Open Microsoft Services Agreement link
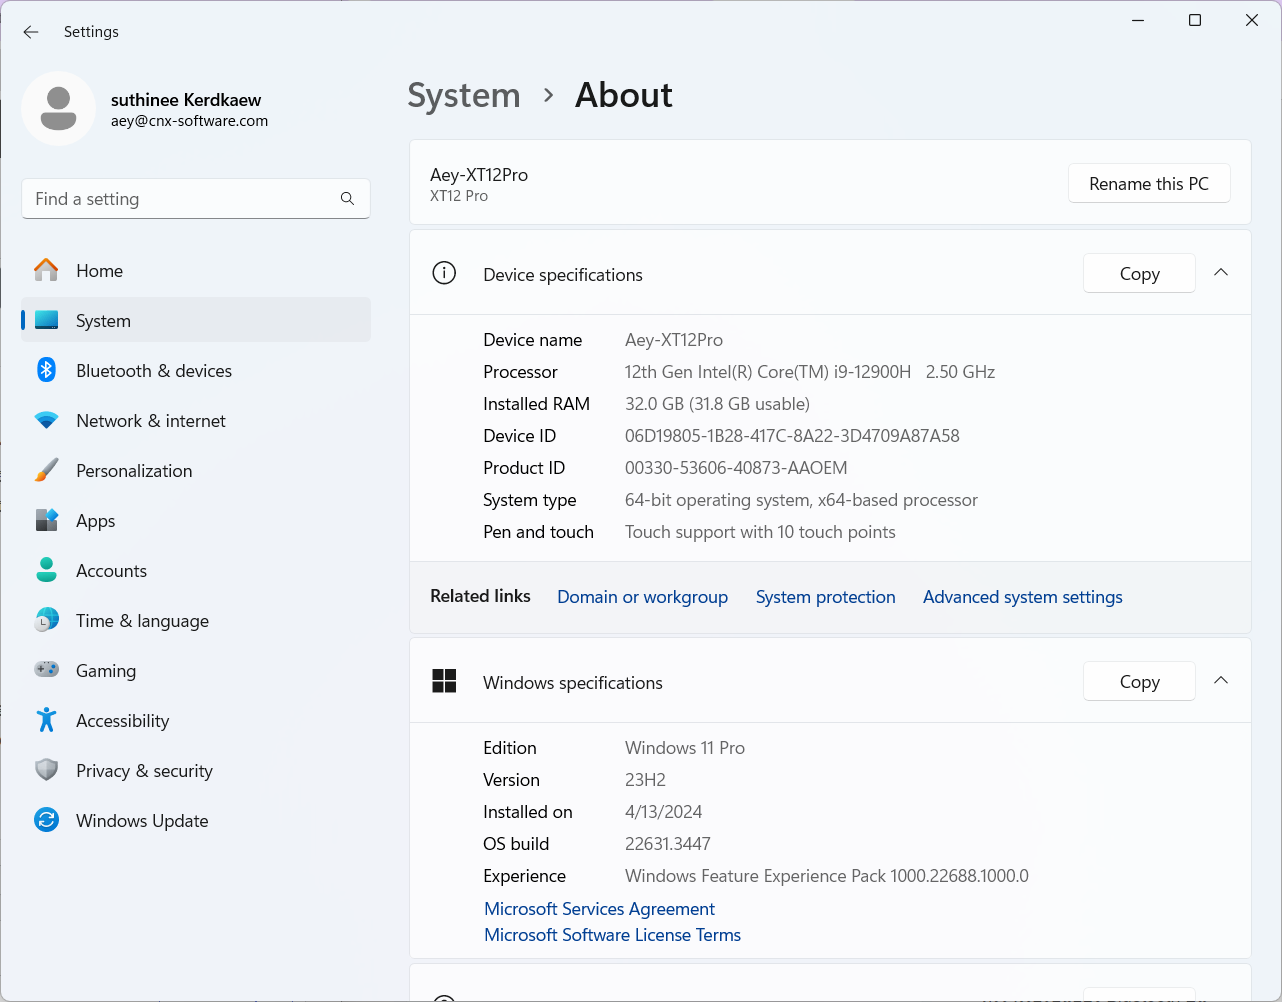 [599, 909]
